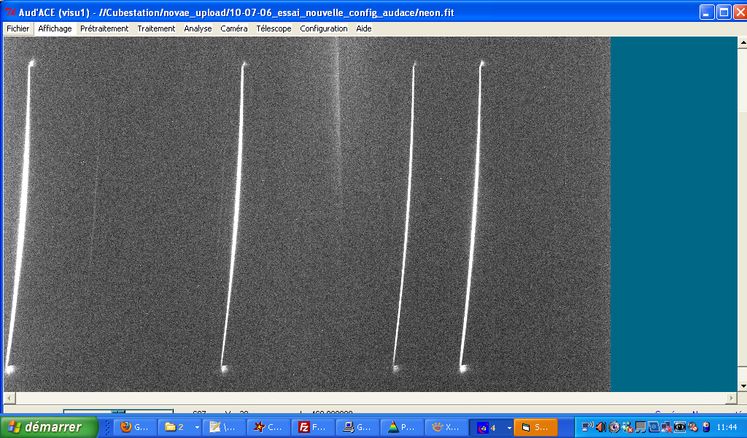Expand the folder group dropdown arrow

(x=197, y=427)
